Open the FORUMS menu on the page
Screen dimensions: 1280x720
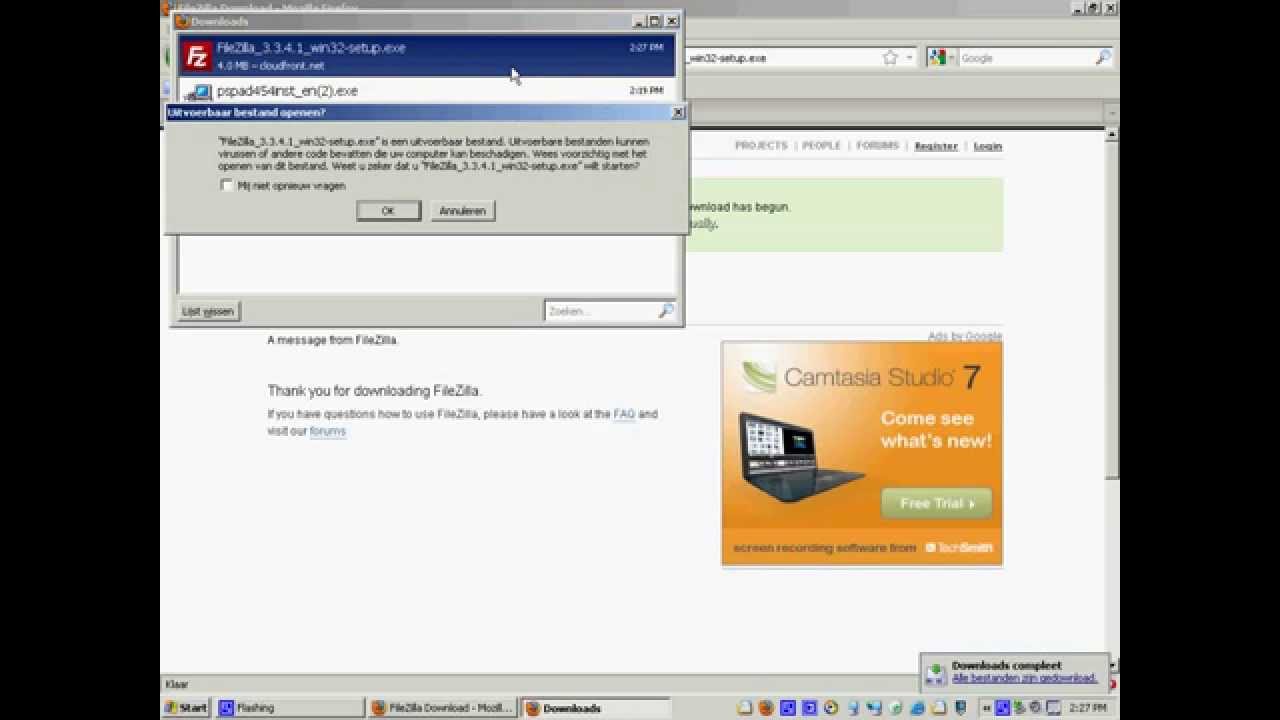pos(877,145)
